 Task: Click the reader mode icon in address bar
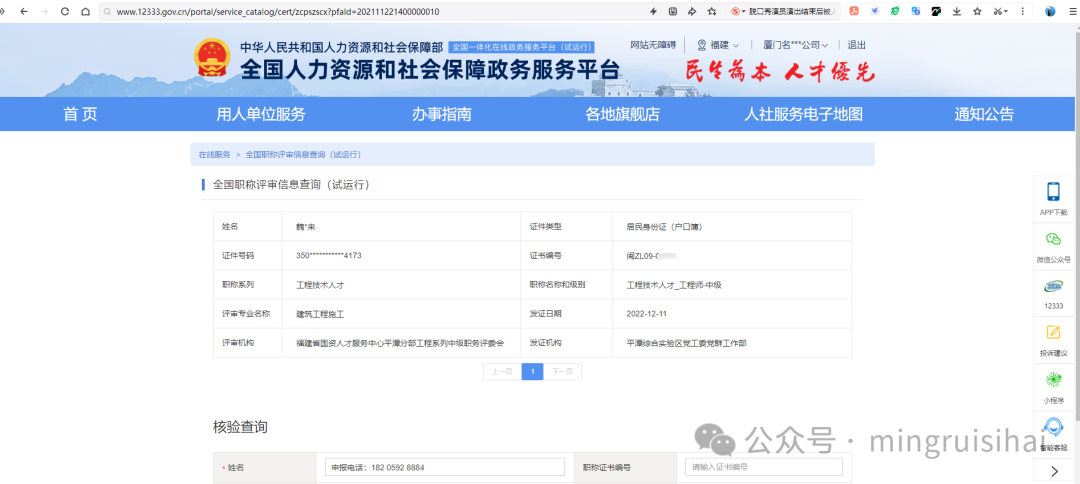[673, 12]
